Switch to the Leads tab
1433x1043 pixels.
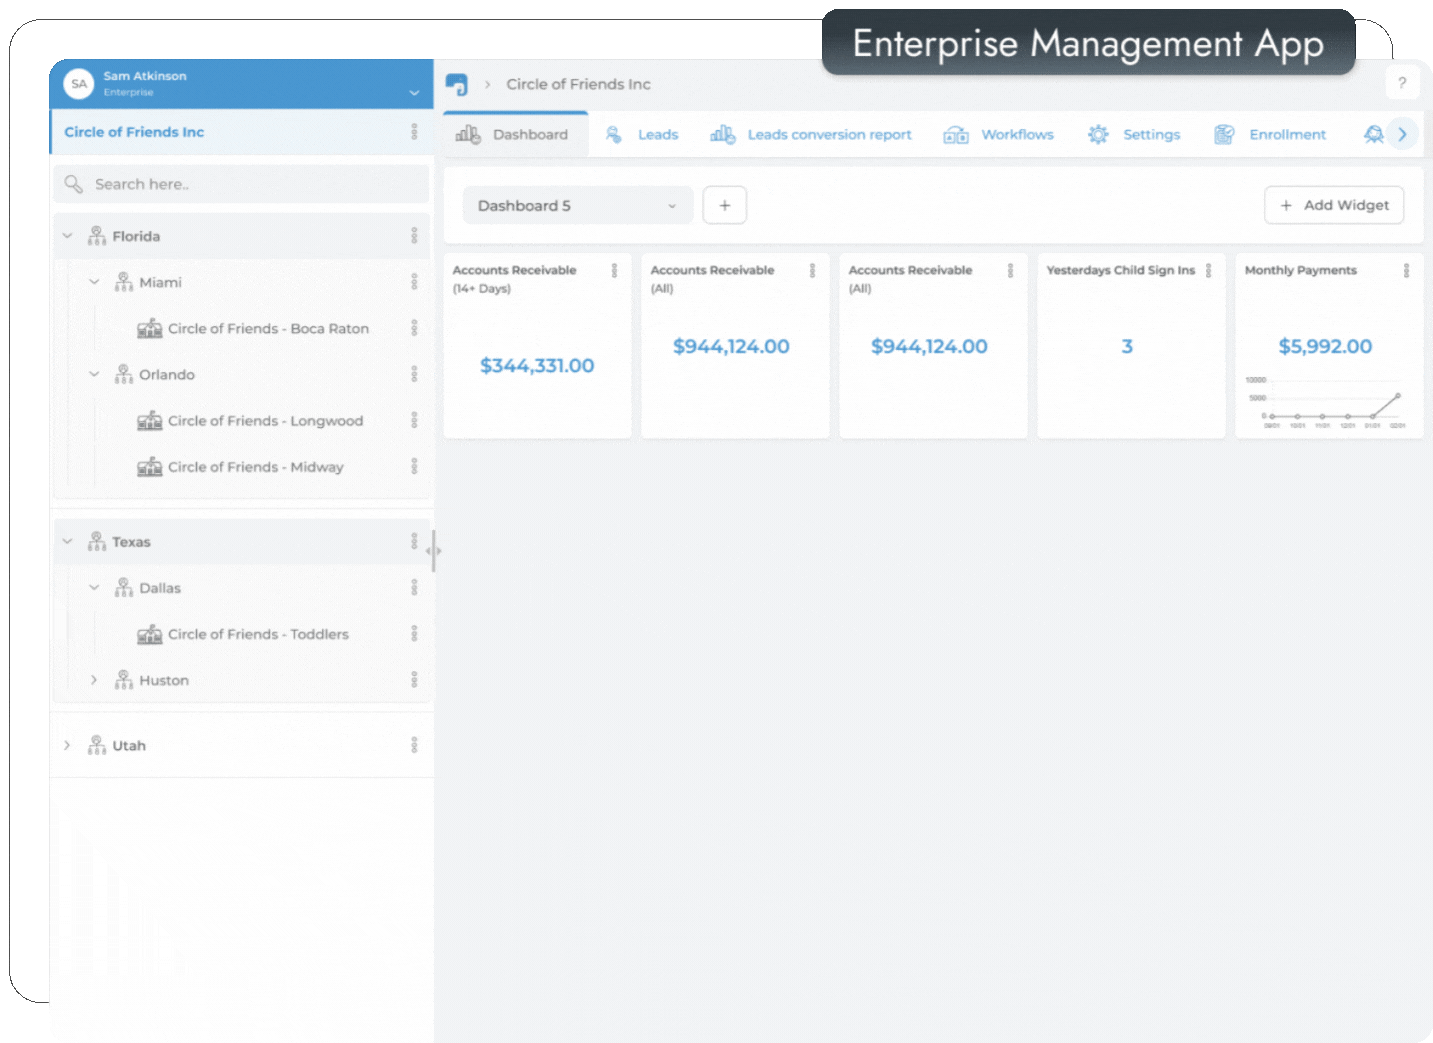(x=642, y=134)
